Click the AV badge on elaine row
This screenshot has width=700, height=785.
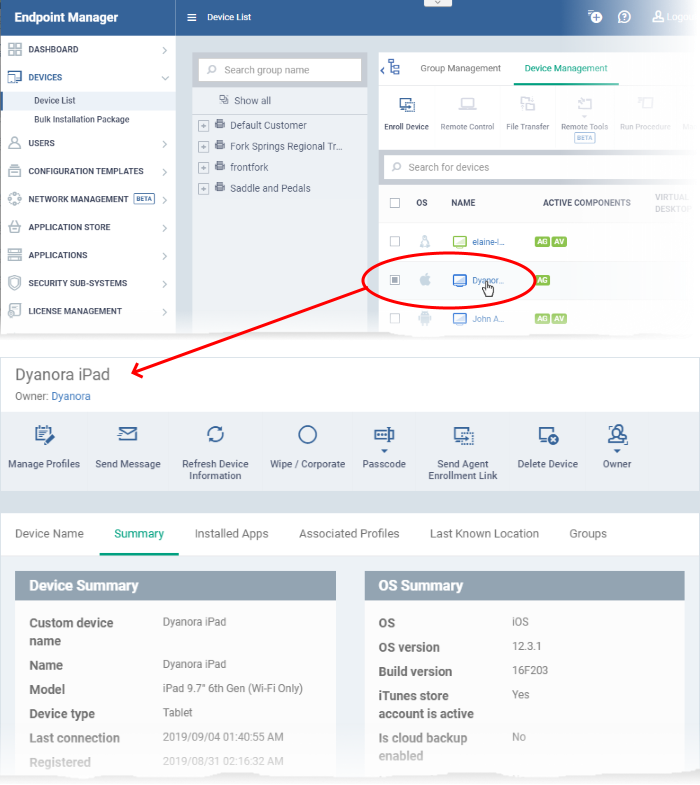click(559, 242)
